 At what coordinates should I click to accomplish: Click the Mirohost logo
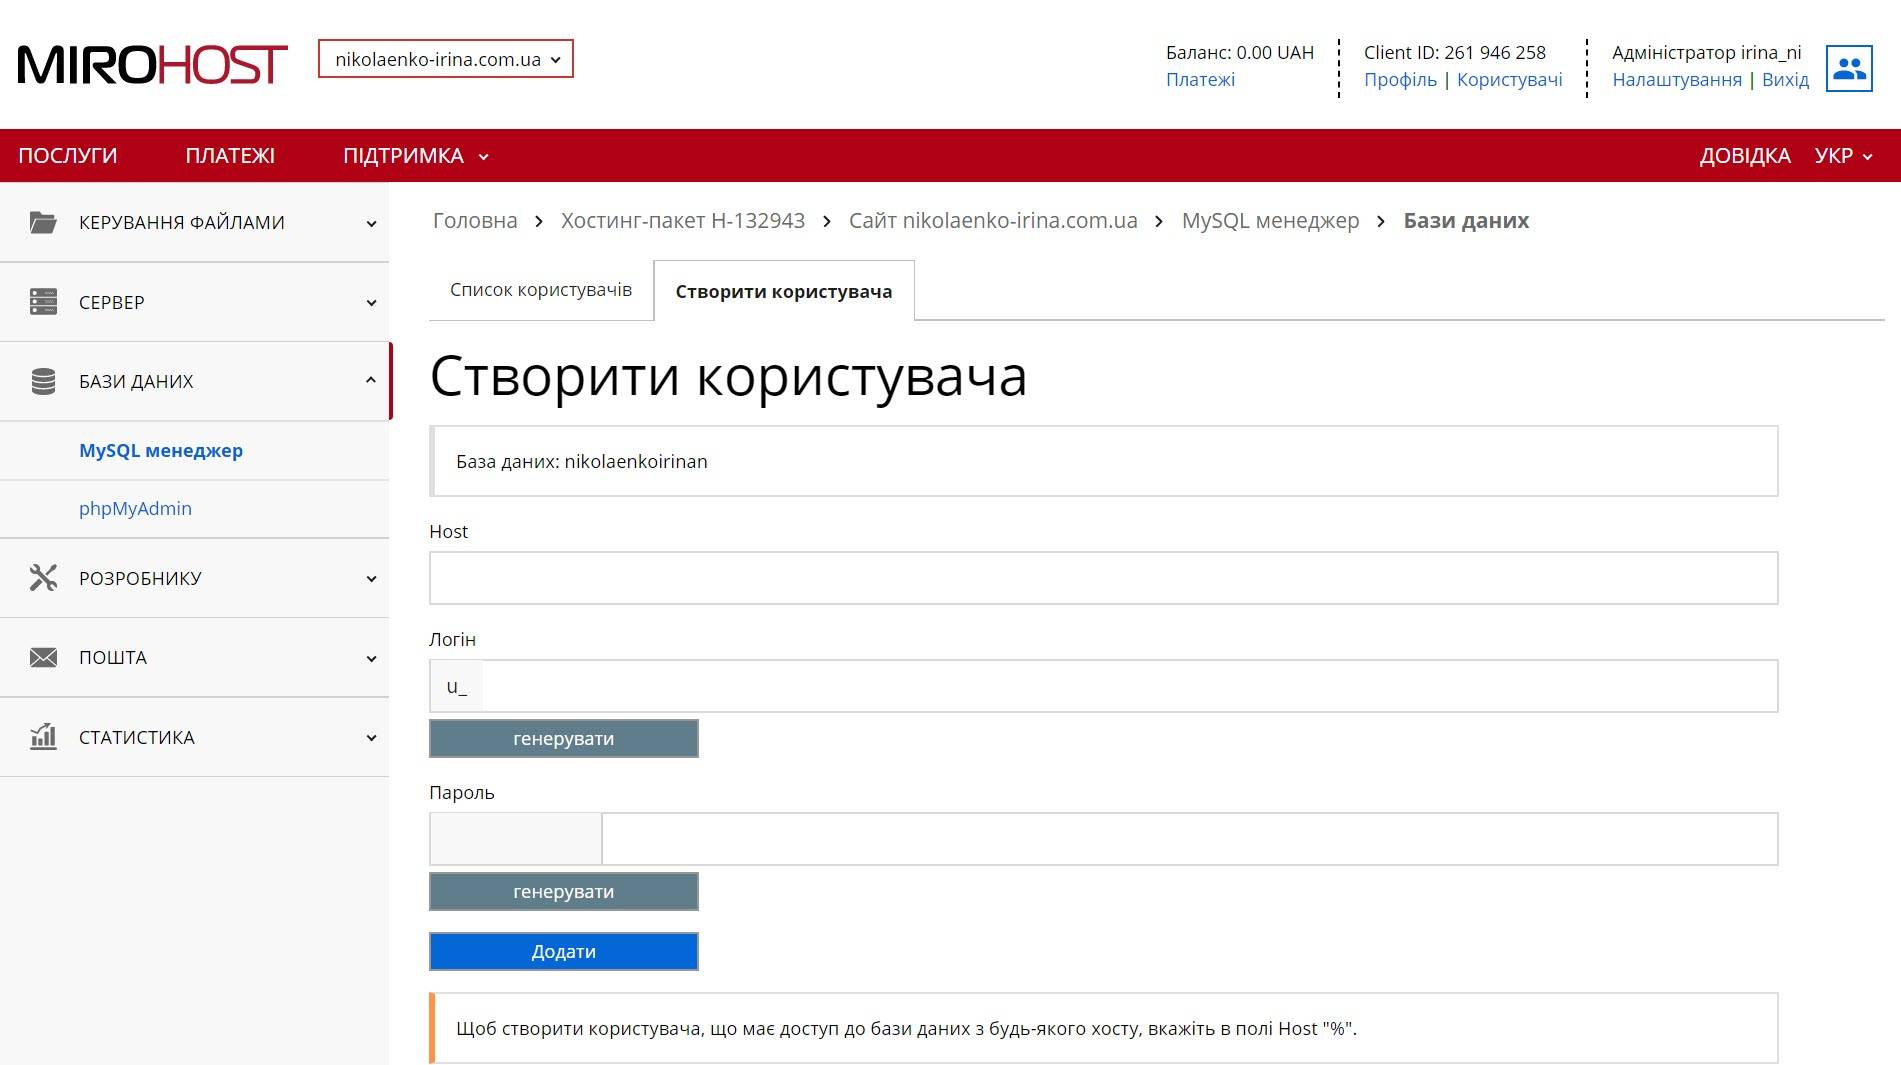pos(152,65)
